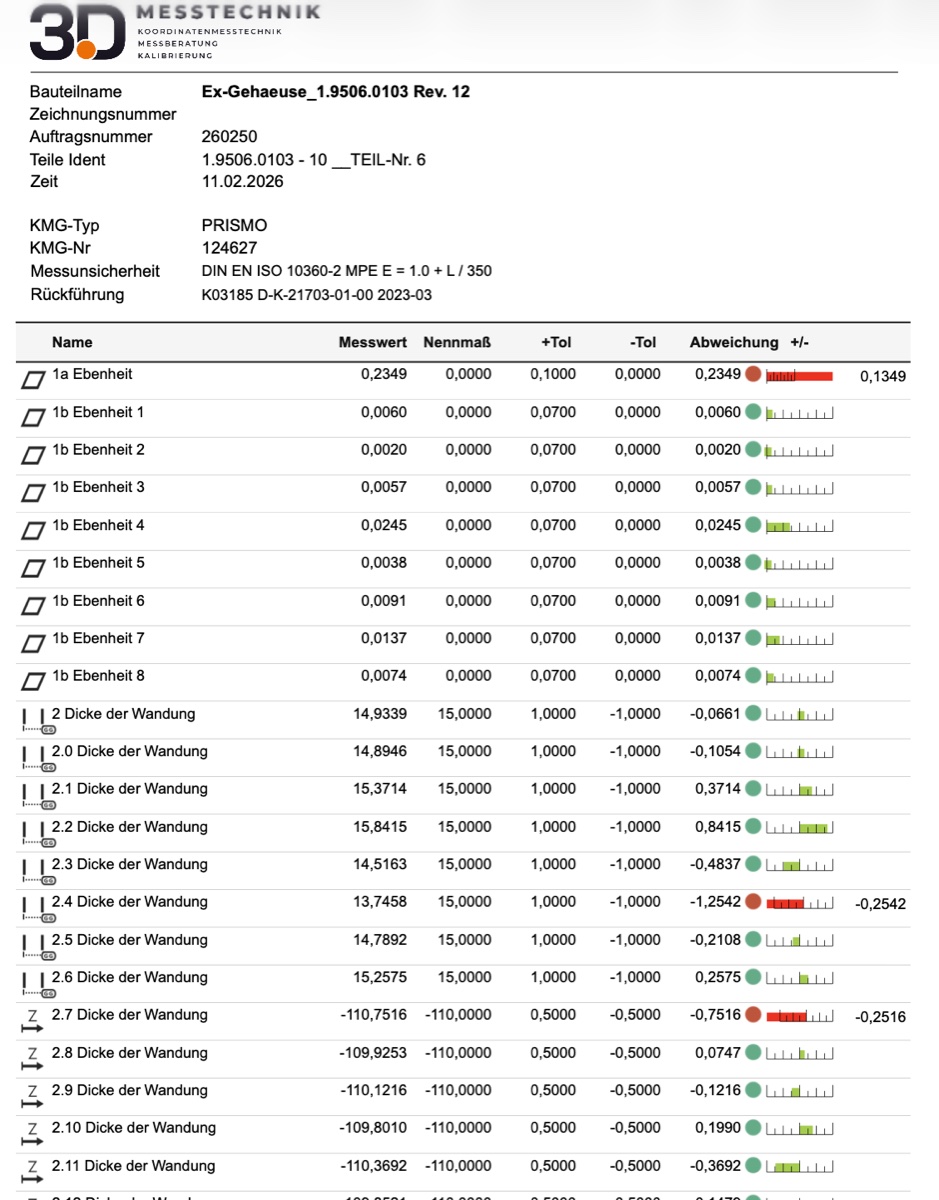Click flatness symbol of 1b Ebenheit 3
Screen dimensions: 939x1200
34,493
